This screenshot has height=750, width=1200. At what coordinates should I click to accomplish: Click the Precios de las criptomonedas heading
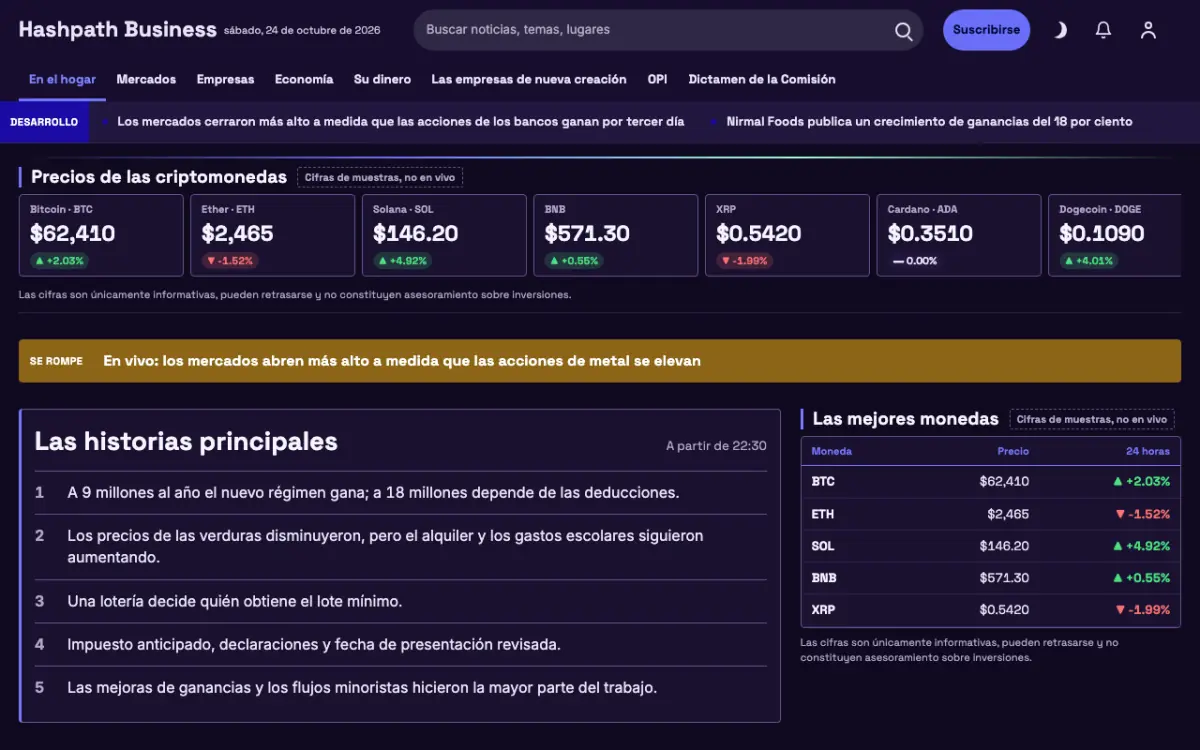pyautogui.click(x=159, y=177)
